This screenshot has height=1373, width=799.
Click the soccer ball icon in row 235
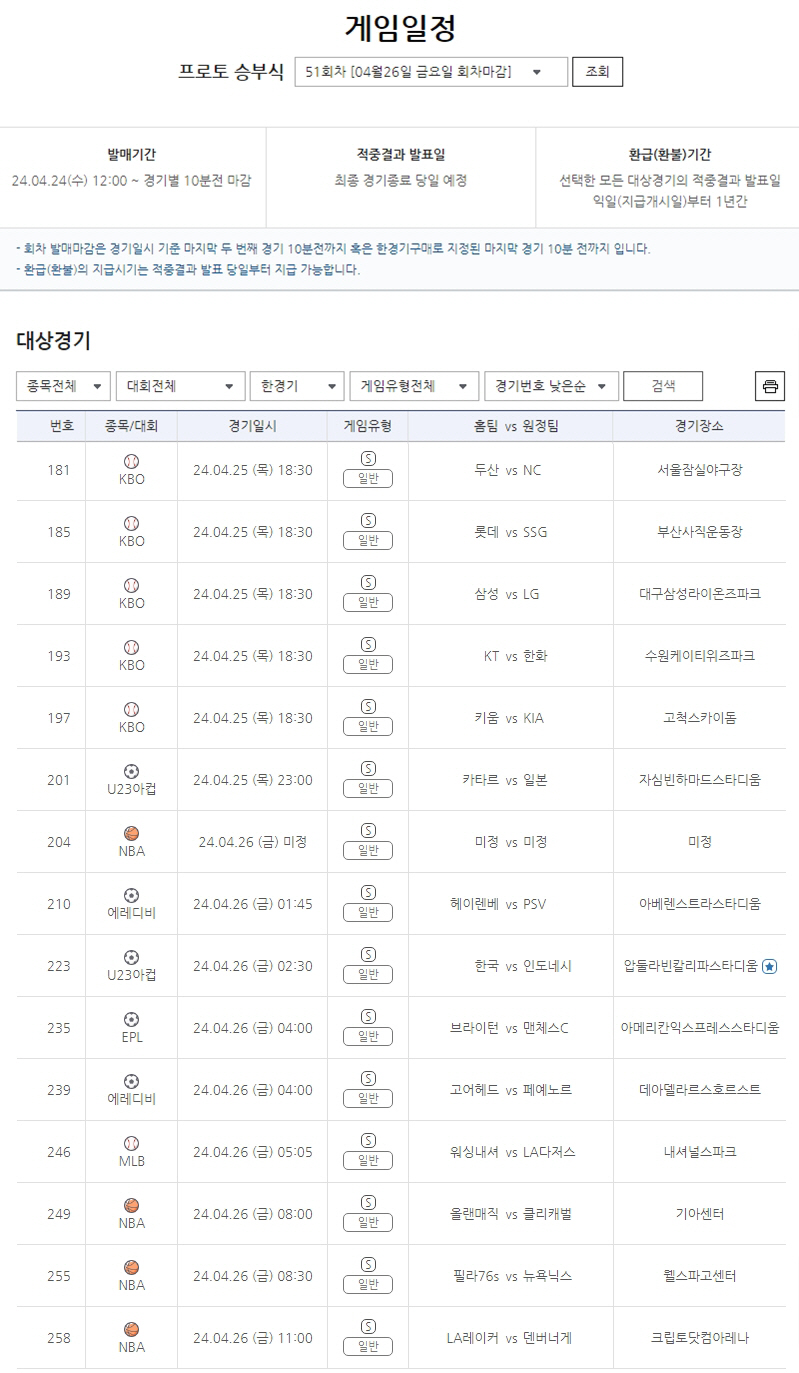coord(131,1019)
